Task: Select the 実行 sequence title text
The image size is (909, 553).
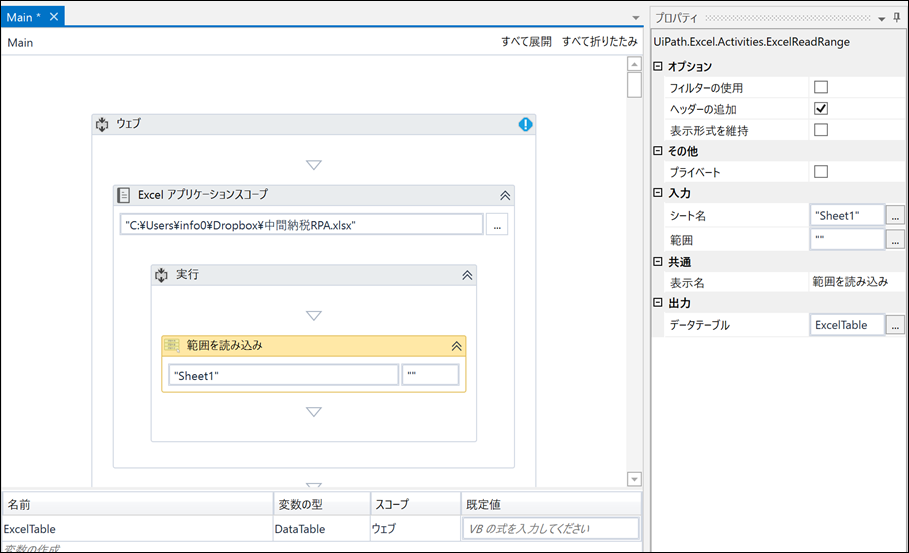Action: (x=187, y=274)
